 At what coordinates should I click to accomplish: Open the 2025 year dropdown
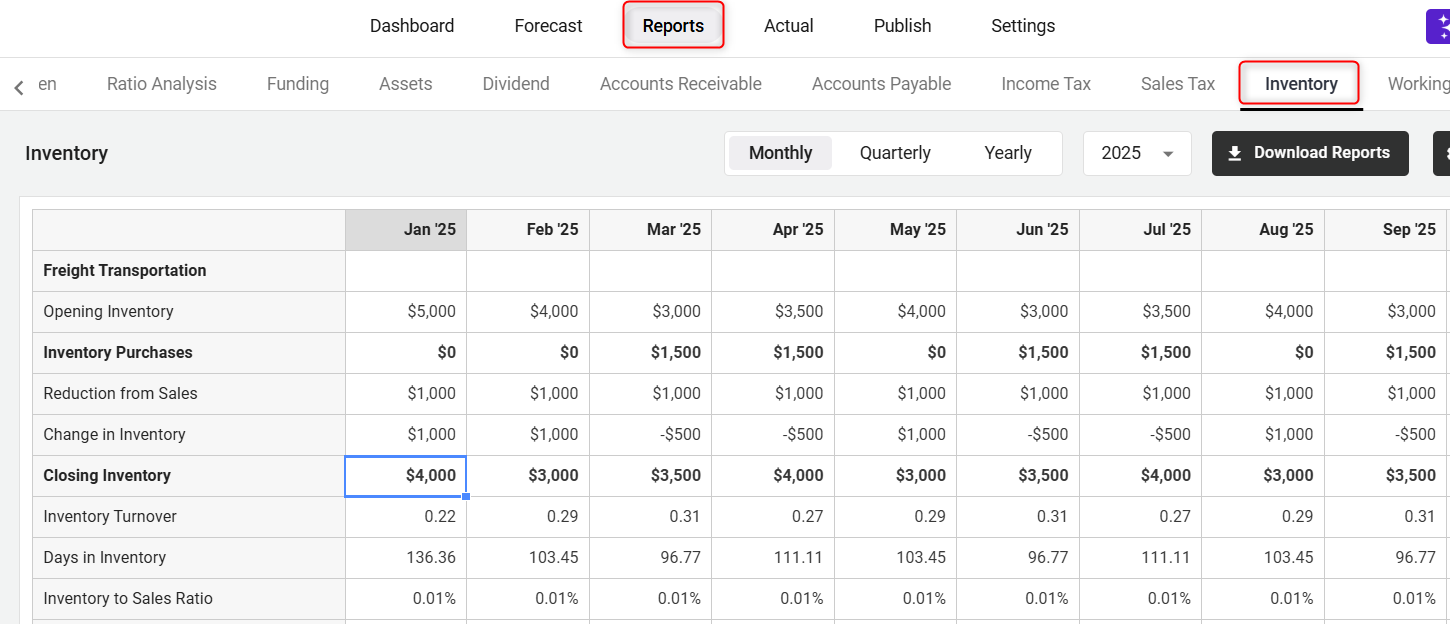(x=1137, y=153)
